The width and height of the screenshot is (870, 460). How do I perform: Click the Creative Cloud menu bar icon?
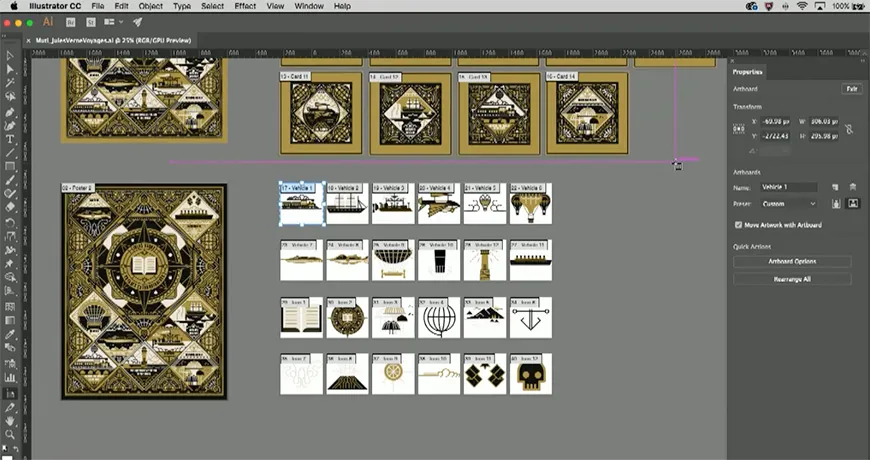[x=752, y=6]
